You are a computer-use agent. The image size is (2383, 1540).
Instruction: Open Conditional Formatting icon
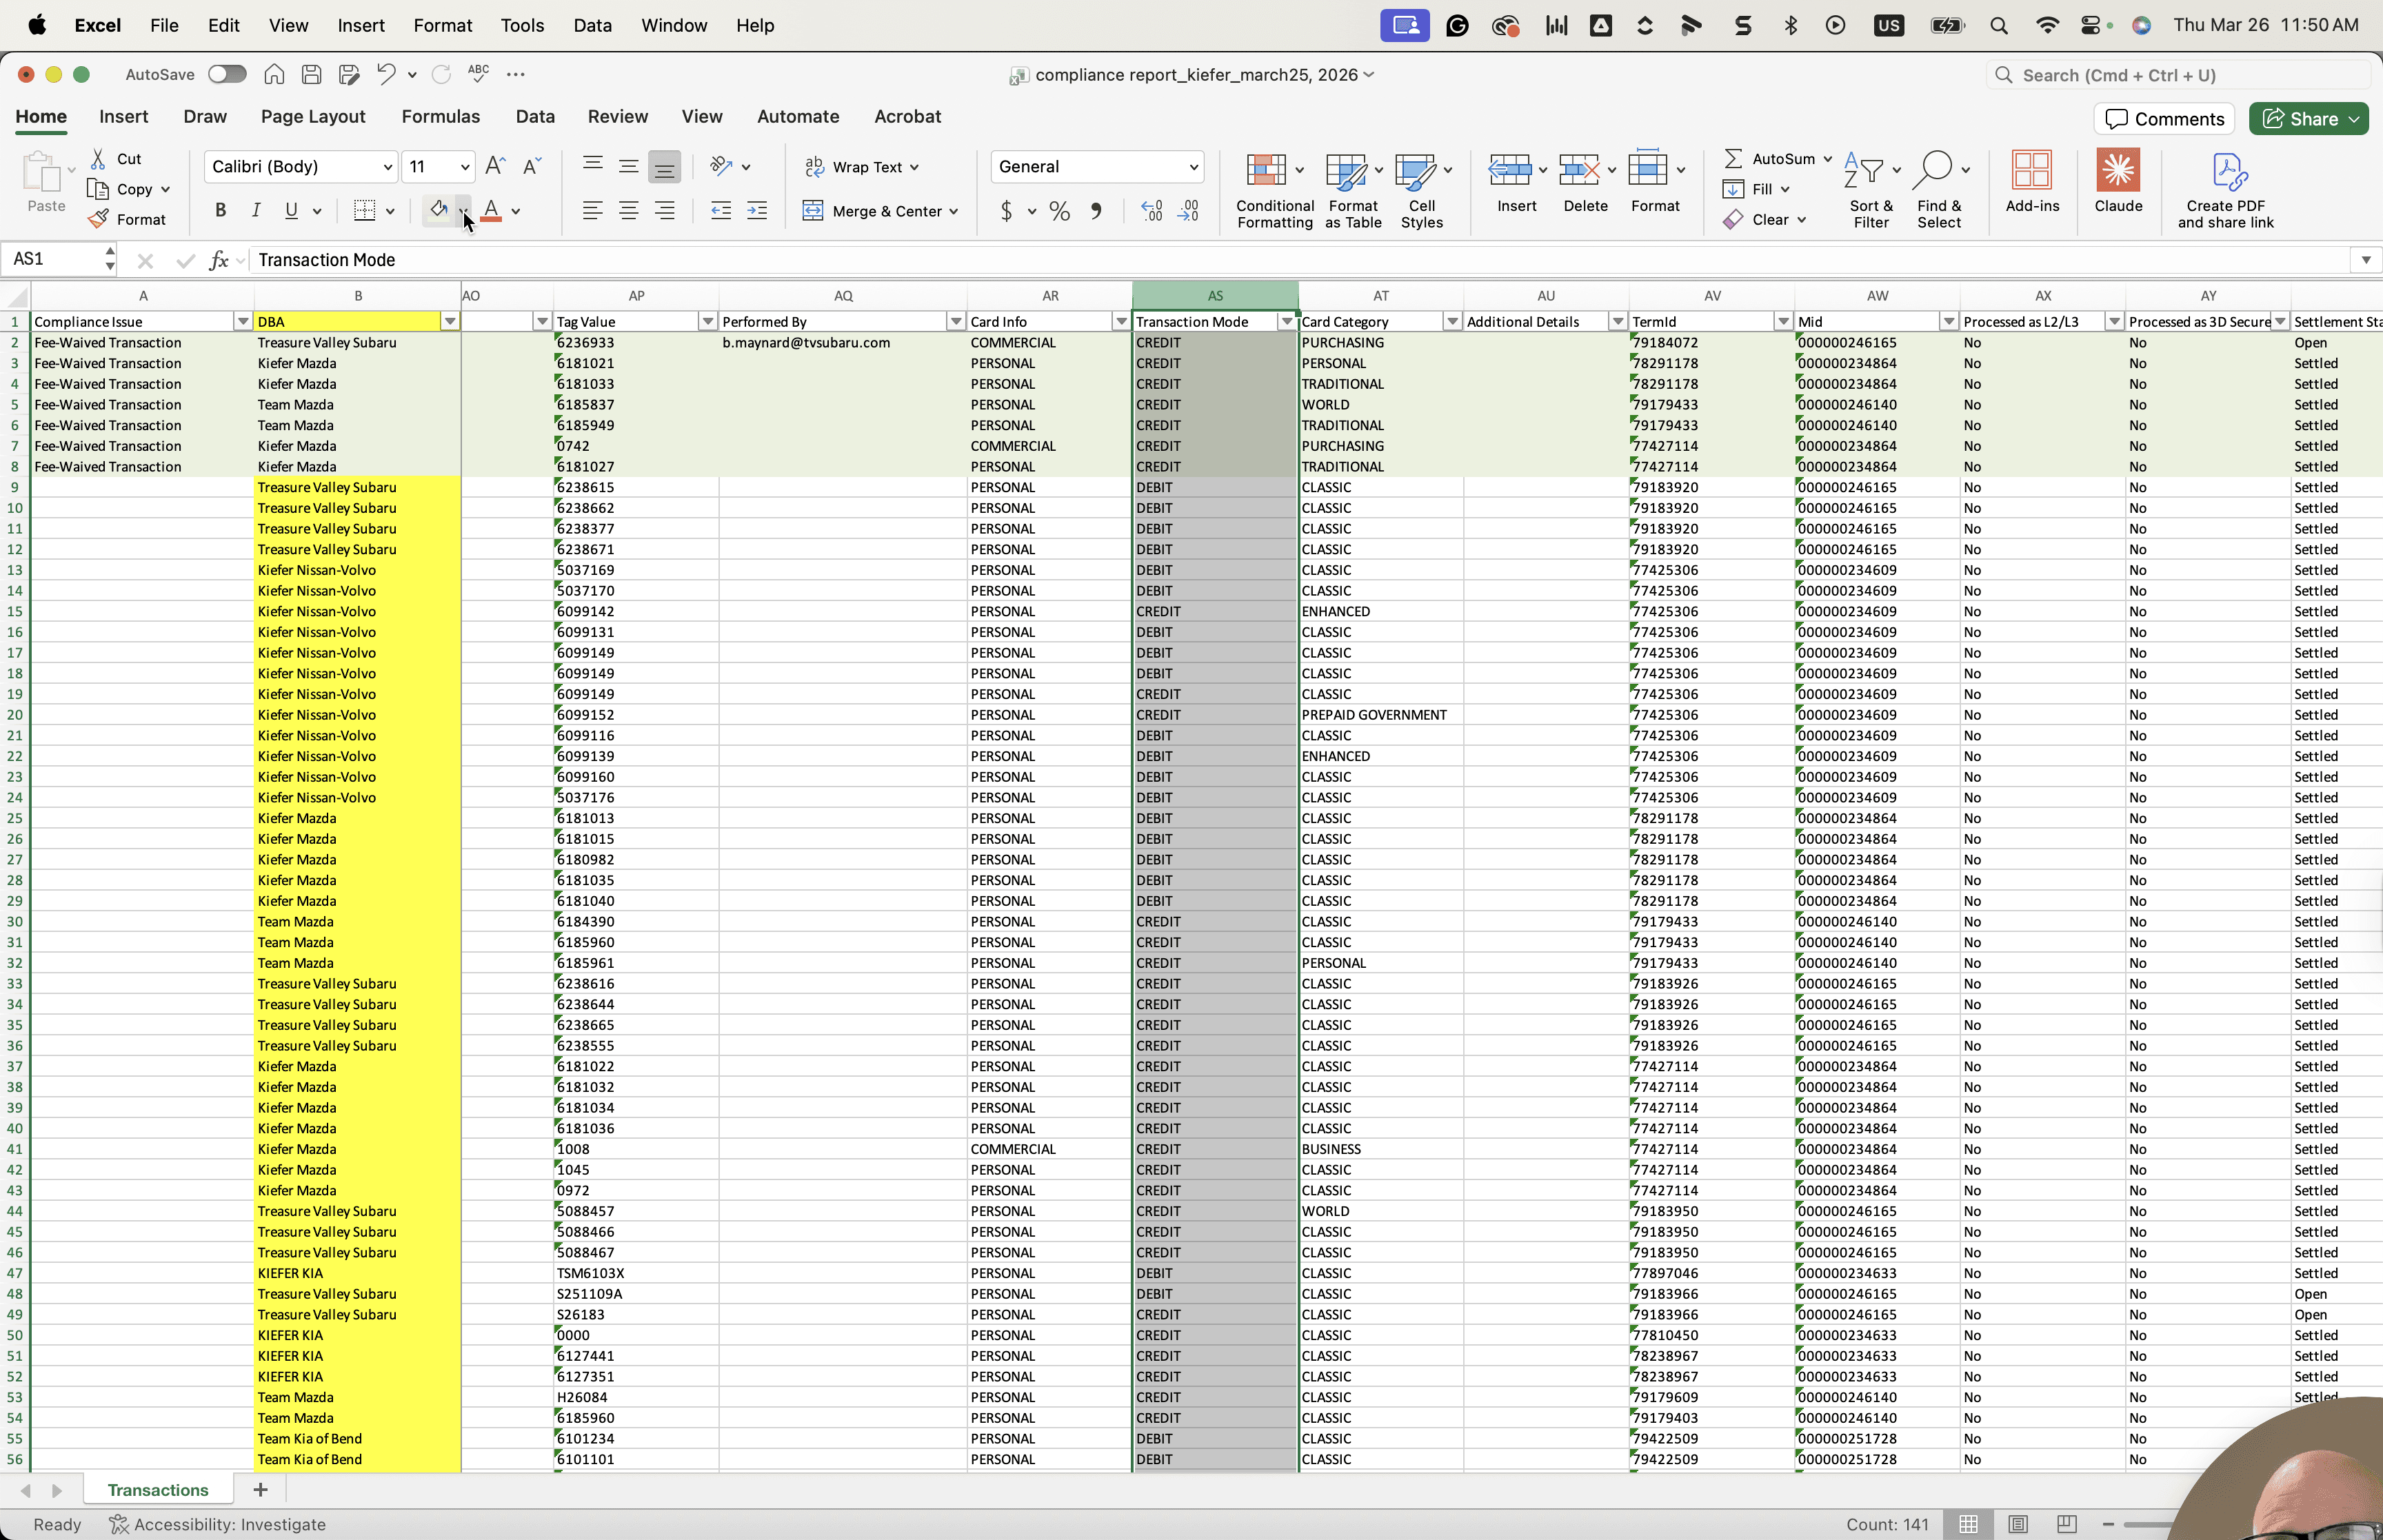click(x=1265, y=171)
